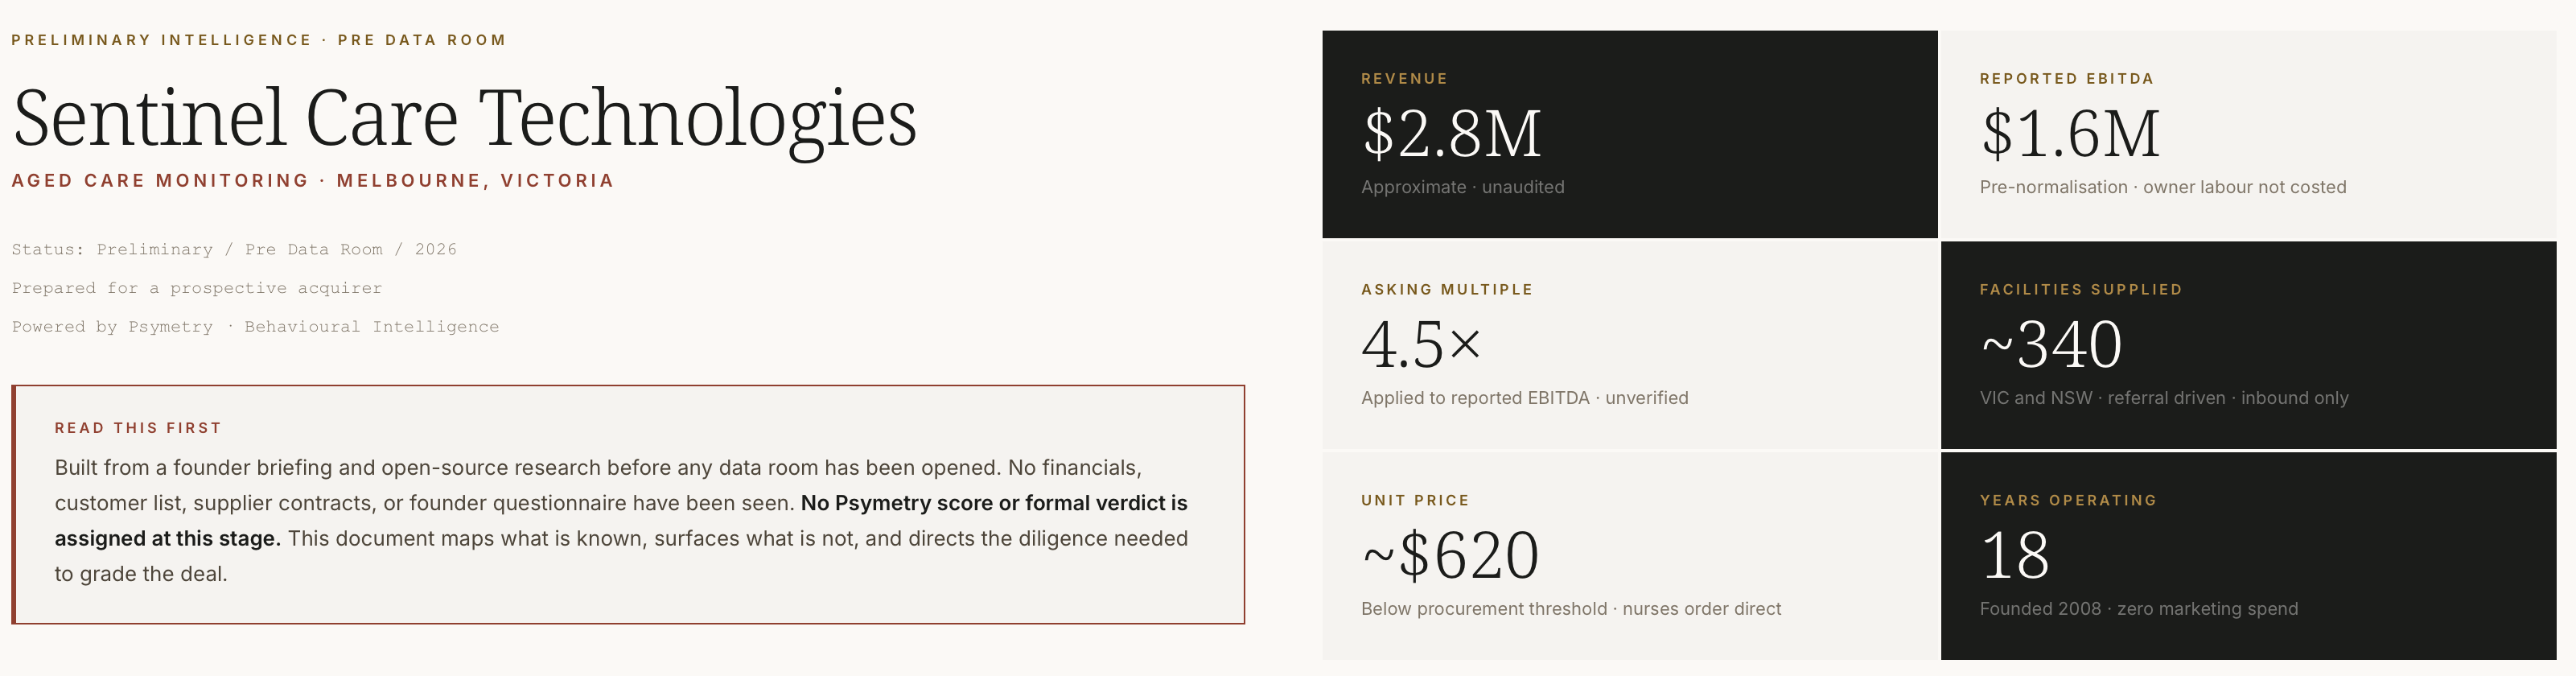Image resolution: width=2576 pixels, height=676 pixels.
Task: Click the Founded 2008 zero marketing spend caption
Action: (x=2139, y=609)
